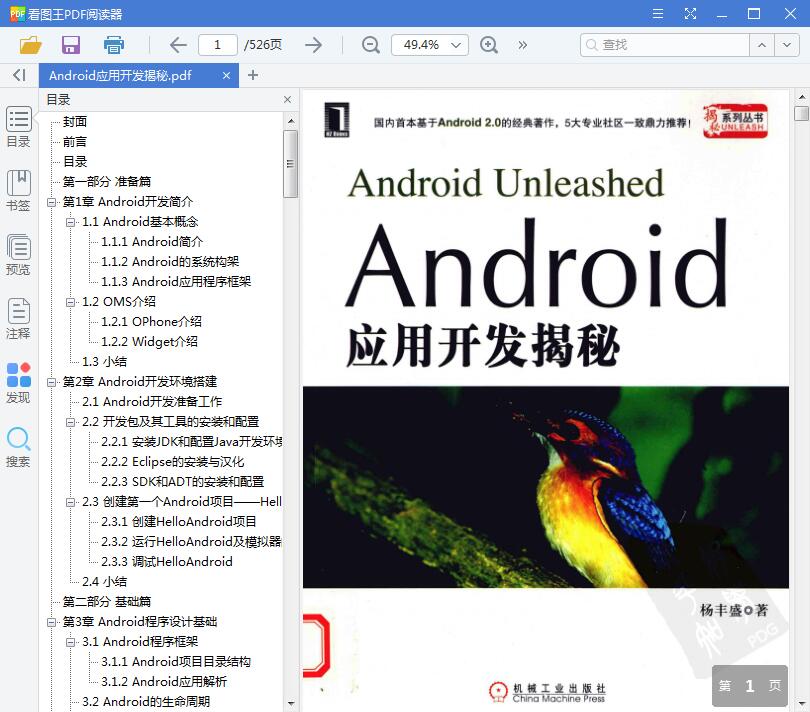Jump to 1.1.2 Android的系统构架
This screenshot has height=712, width=810.
pos(170,261)
